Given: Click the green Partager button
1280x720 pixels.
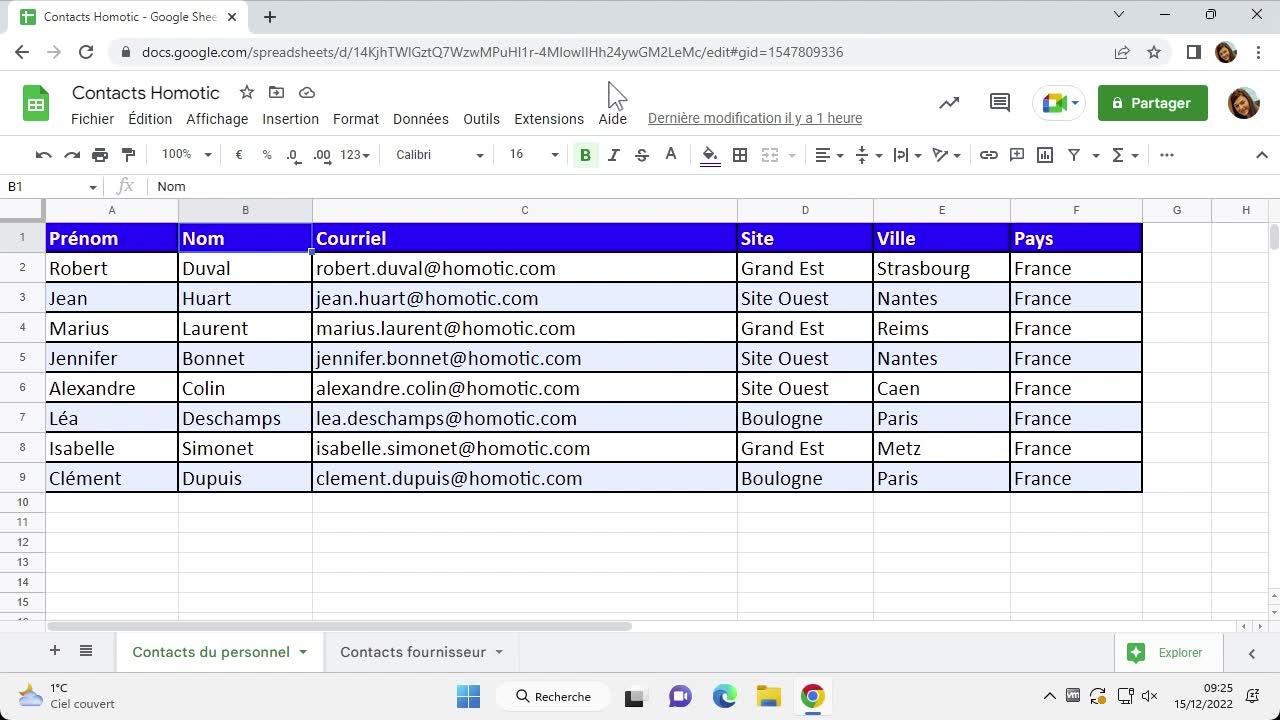Looking at the screenshot, I should click(x=1152, y=103).
